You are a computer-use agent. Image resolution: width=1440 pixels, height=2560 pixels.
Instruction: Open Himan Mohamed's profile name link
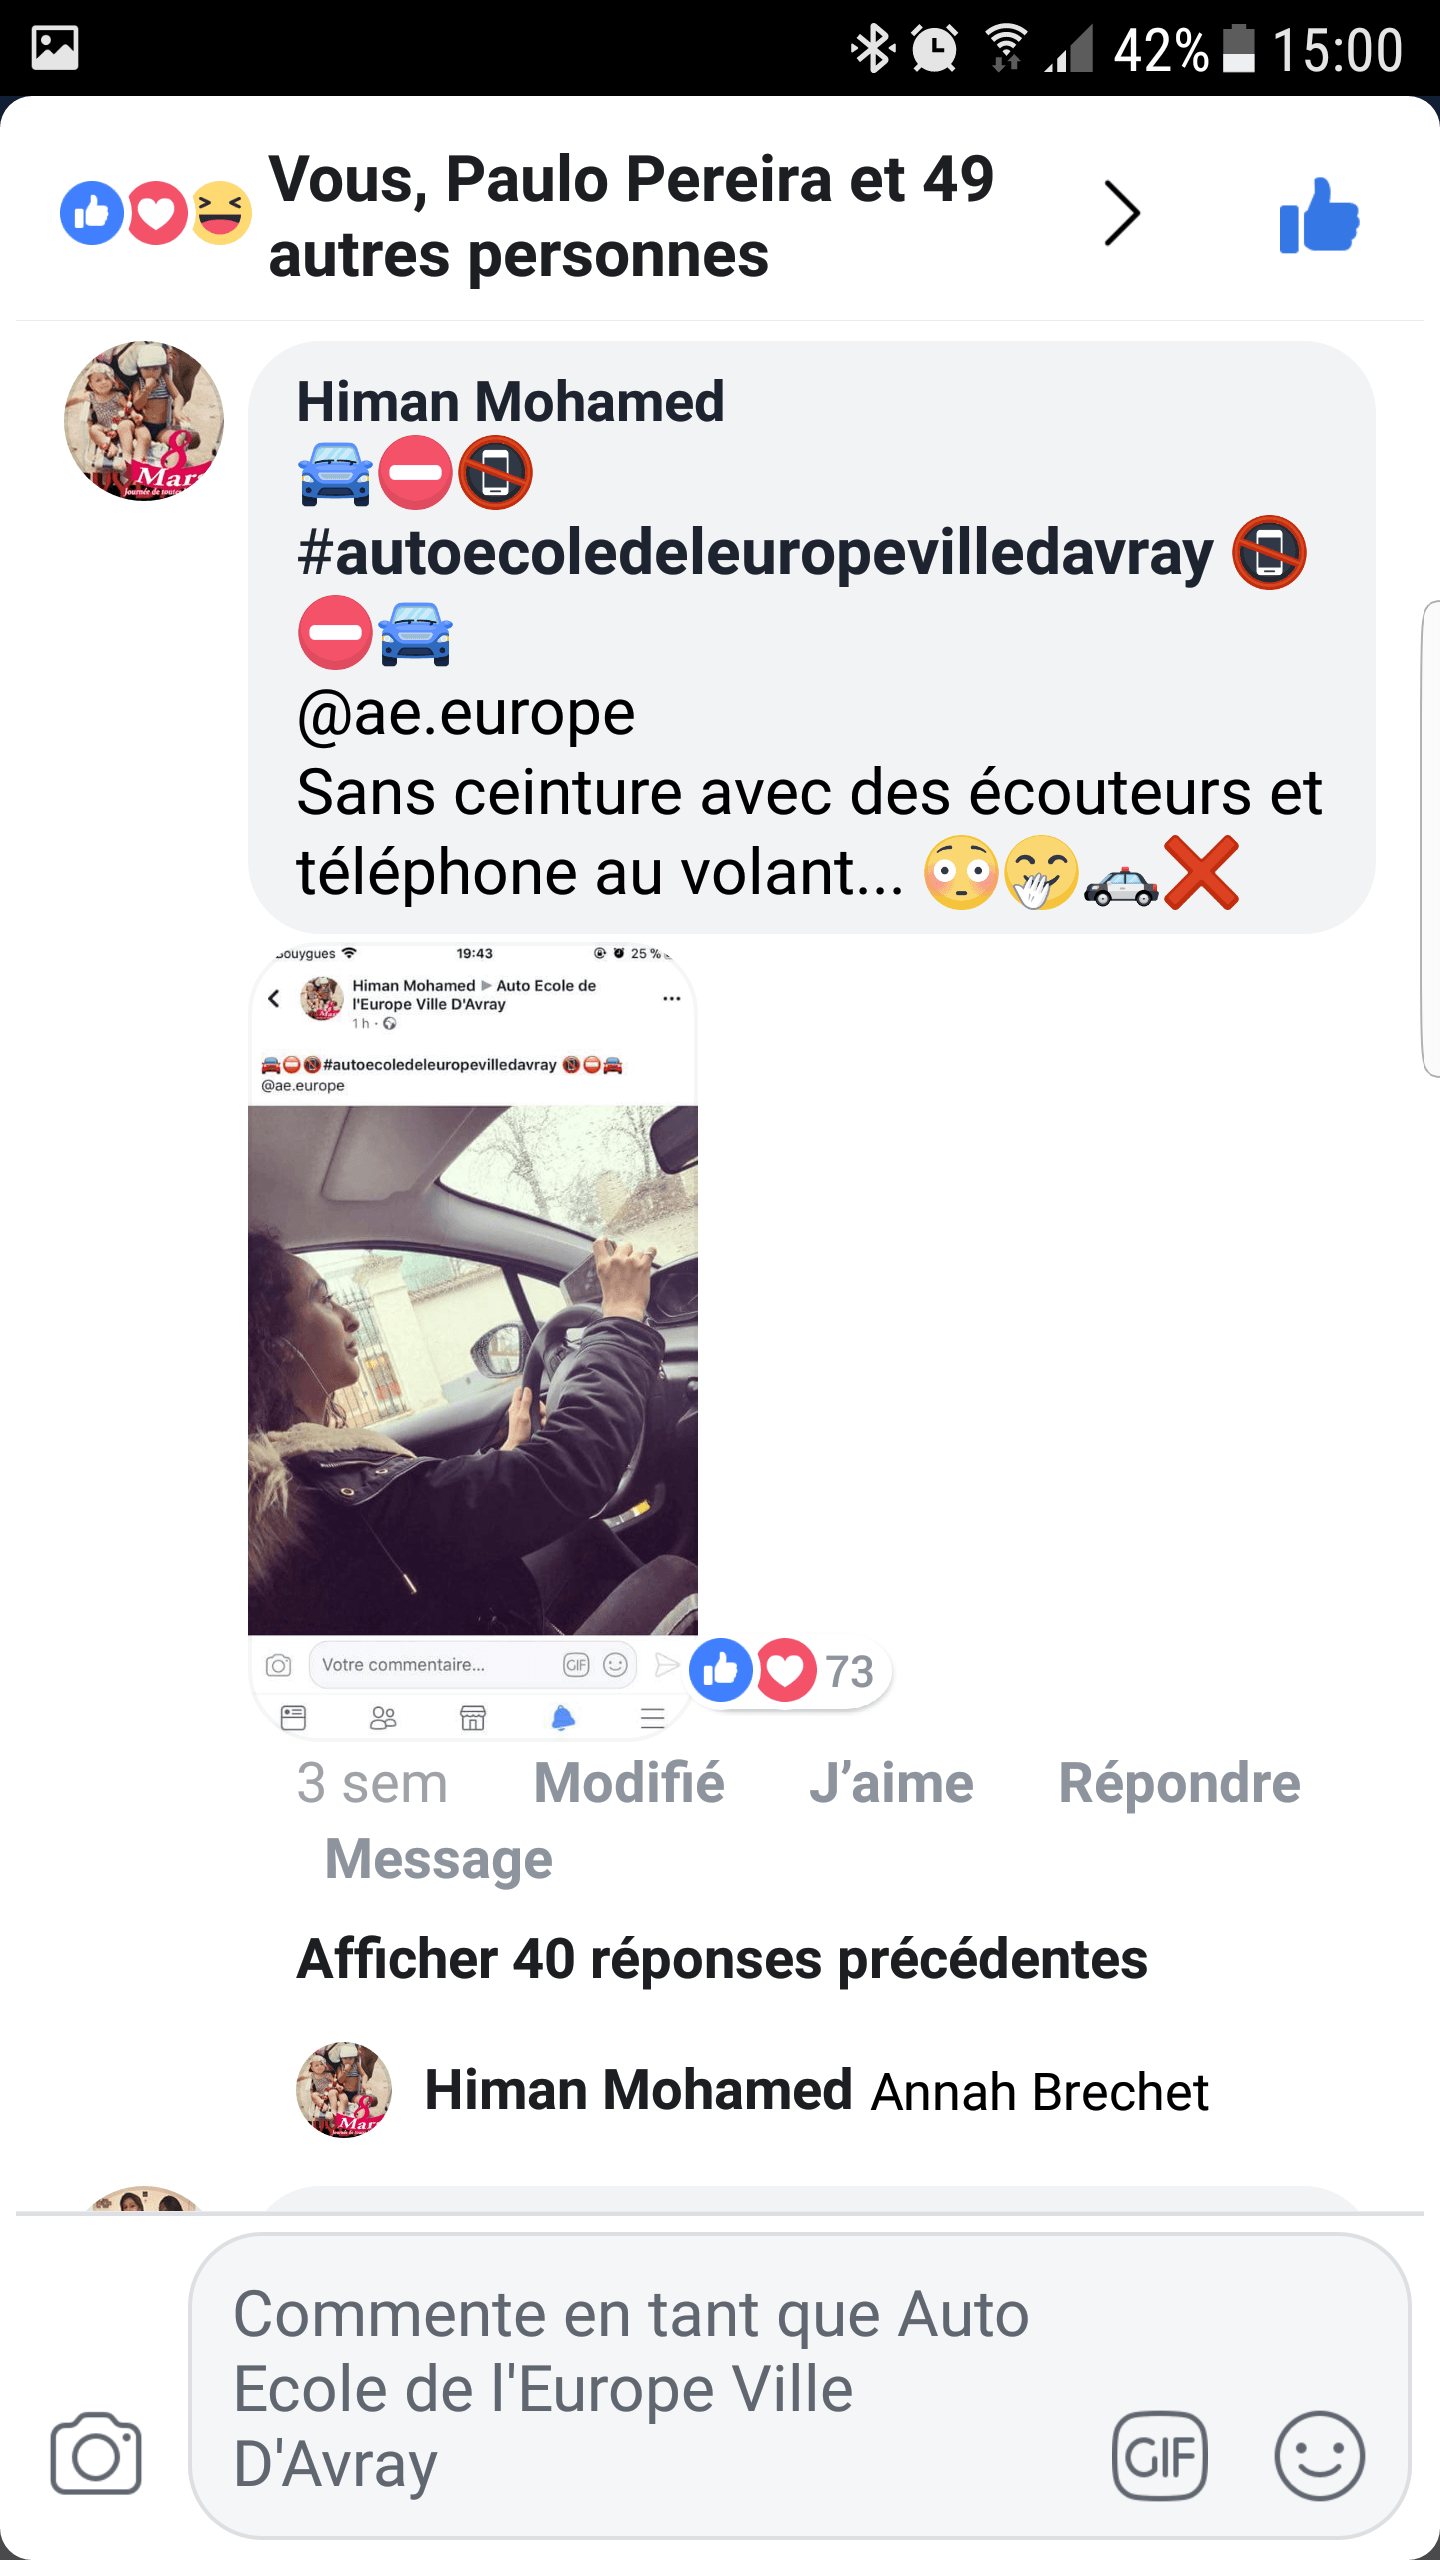click(510, 402)
